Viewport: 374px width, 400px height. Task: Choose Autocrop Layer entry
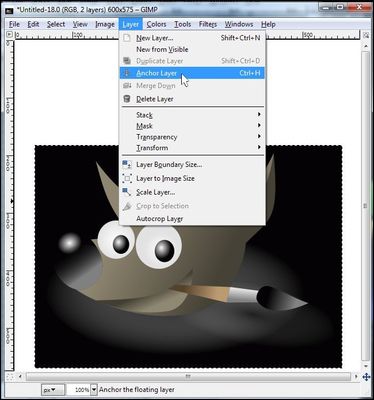point(192,219)
